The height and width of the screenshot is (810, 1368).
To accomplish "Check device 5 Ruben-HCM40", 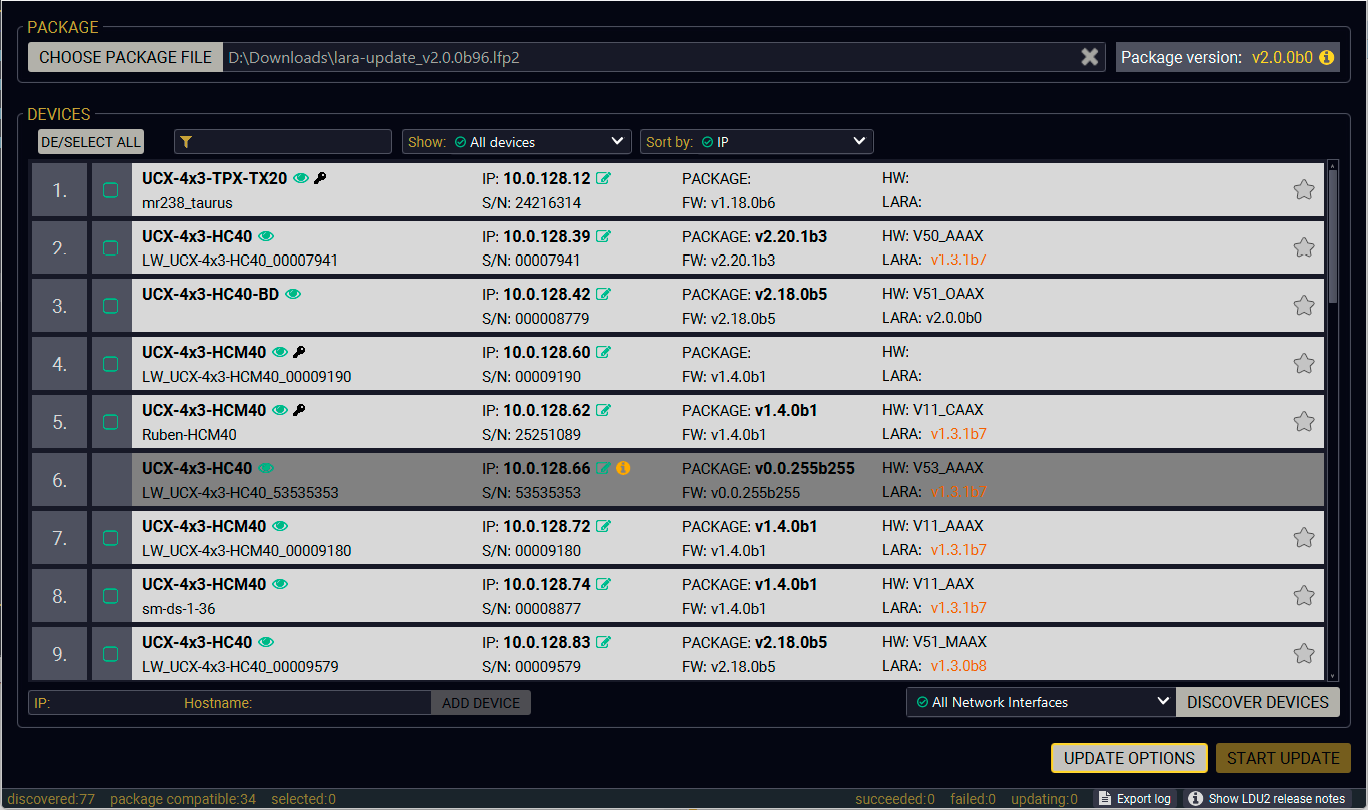I will pos(111,422).
